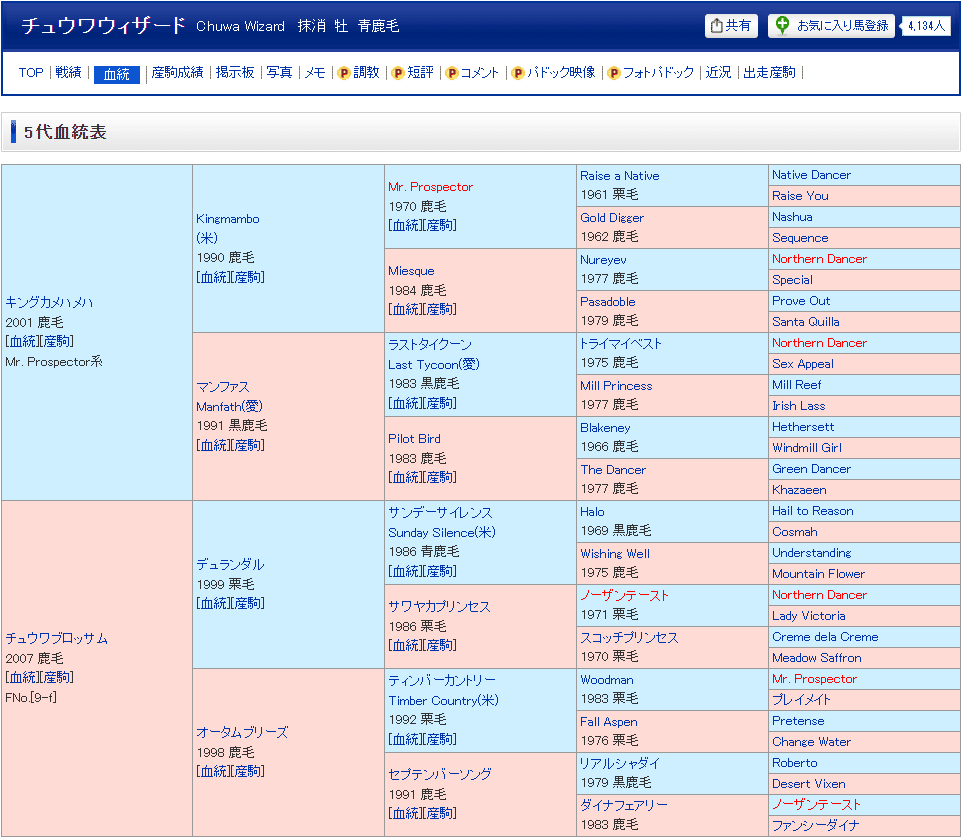Open Blakeney link
Viewport: 961px width, 838px height.
tap(605, 428)
